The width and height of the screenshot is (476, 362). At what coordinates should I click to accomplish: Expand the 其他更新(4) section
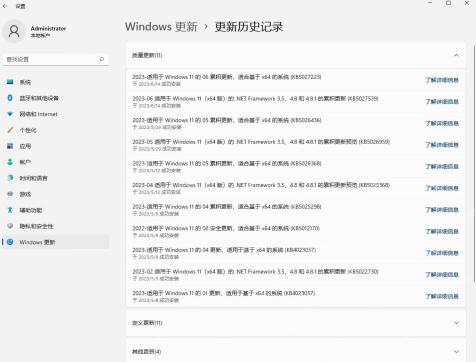click(x=296, y=351)
